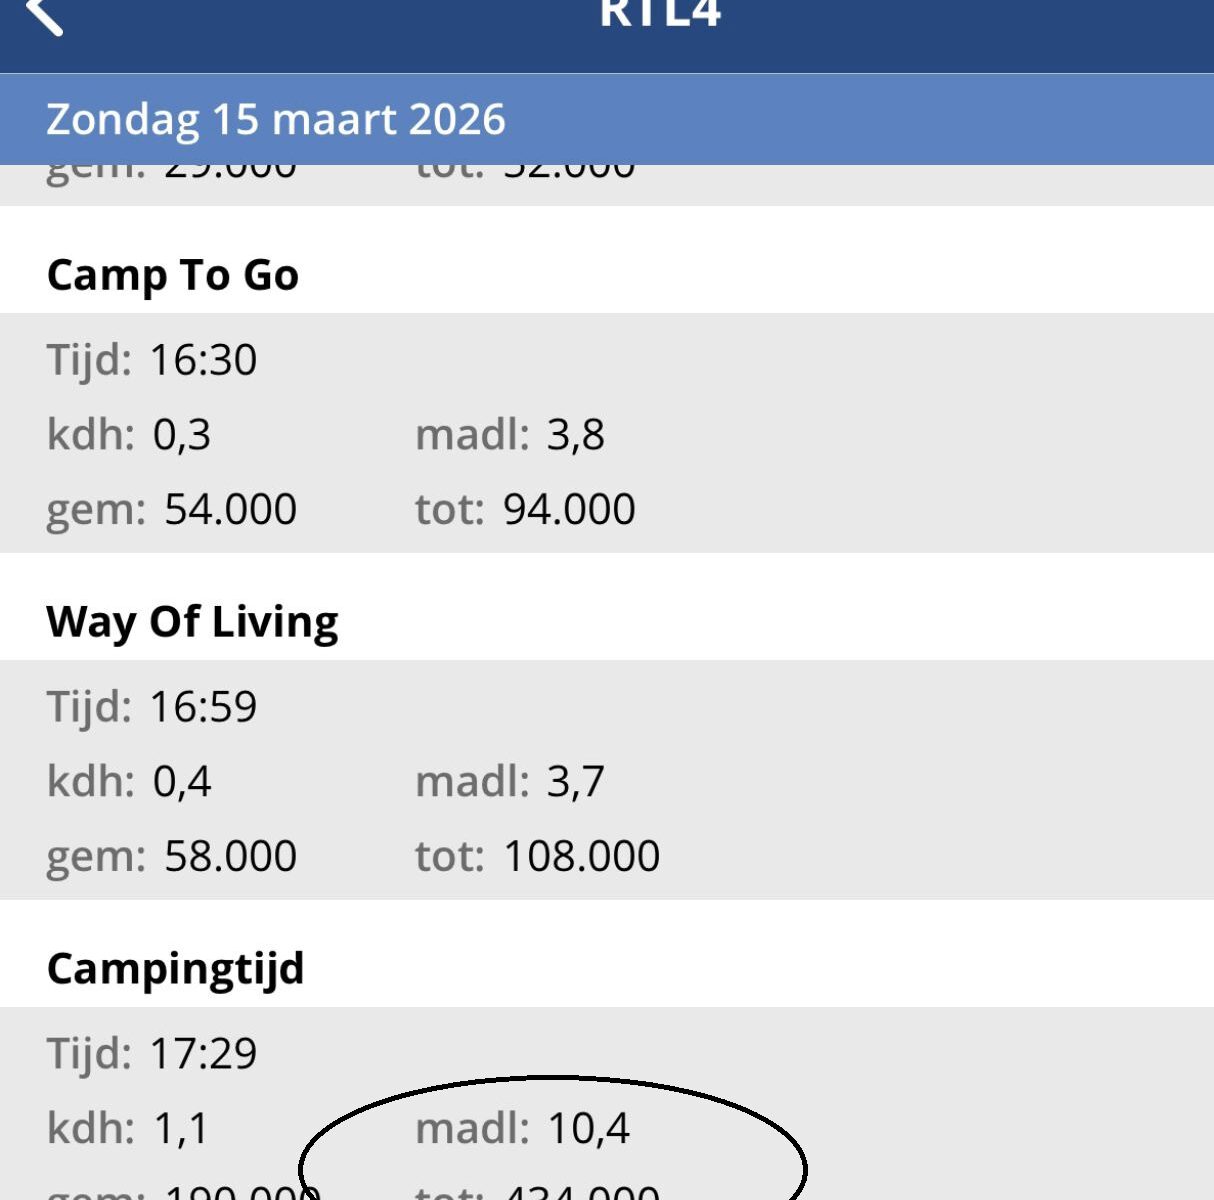
Task: Select the Zondag 15 maart 2026 date bar
Action: 276,119
